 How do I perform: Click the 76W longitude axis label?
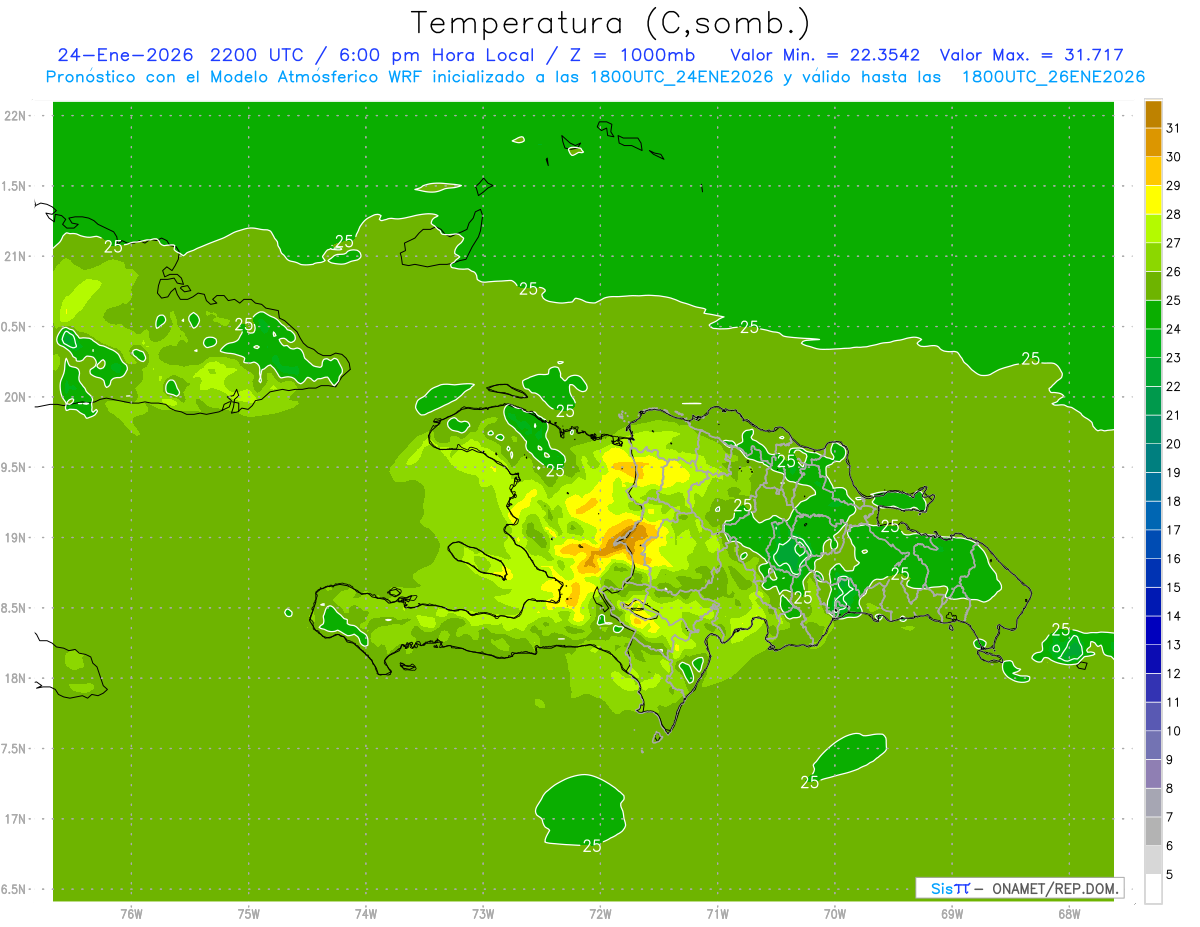pyautogui.click(x=131, y=914)
